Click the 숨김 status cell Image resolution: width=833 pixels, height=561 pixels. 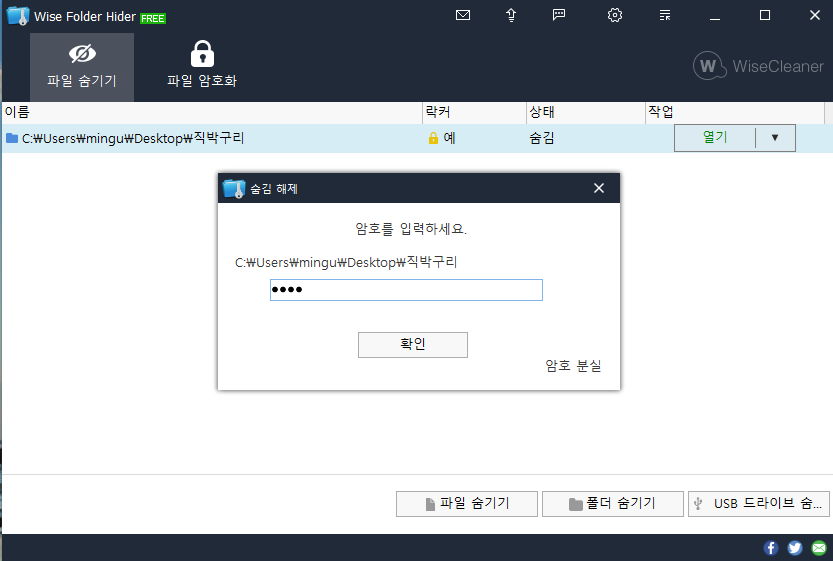coord(542,138)
